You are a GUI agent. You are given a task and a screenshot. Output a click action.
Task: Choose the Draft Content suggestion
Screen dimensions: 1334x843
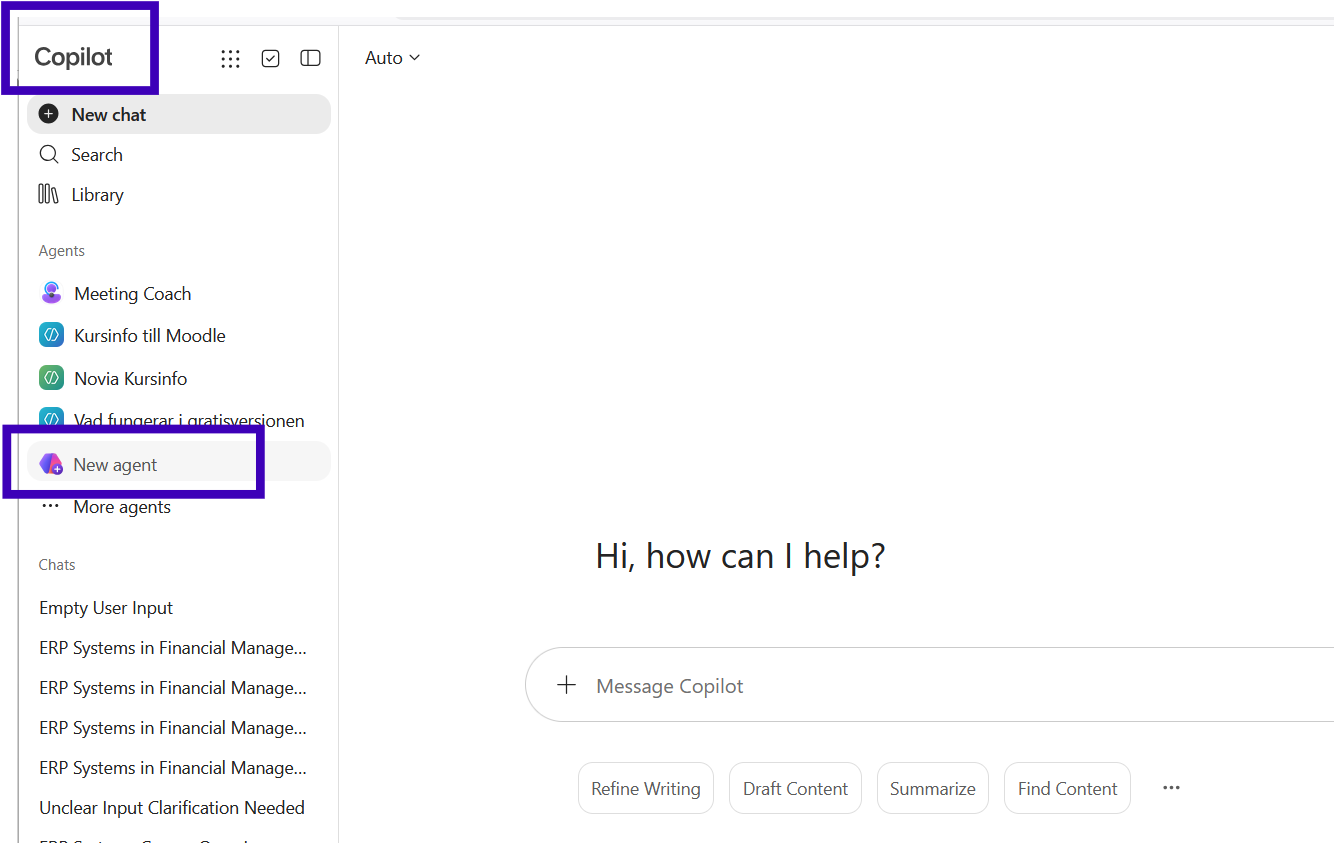795,789
